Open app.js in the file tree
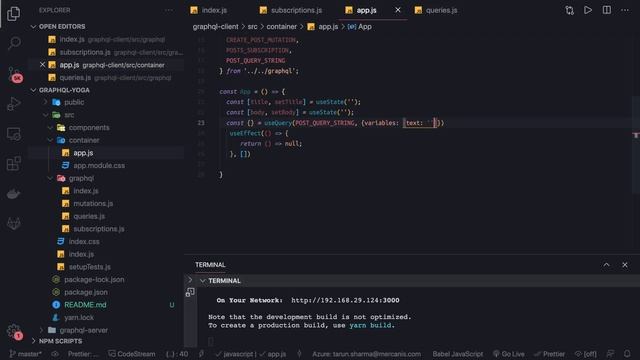Screen dimensions: 640x360 [83, 153]
